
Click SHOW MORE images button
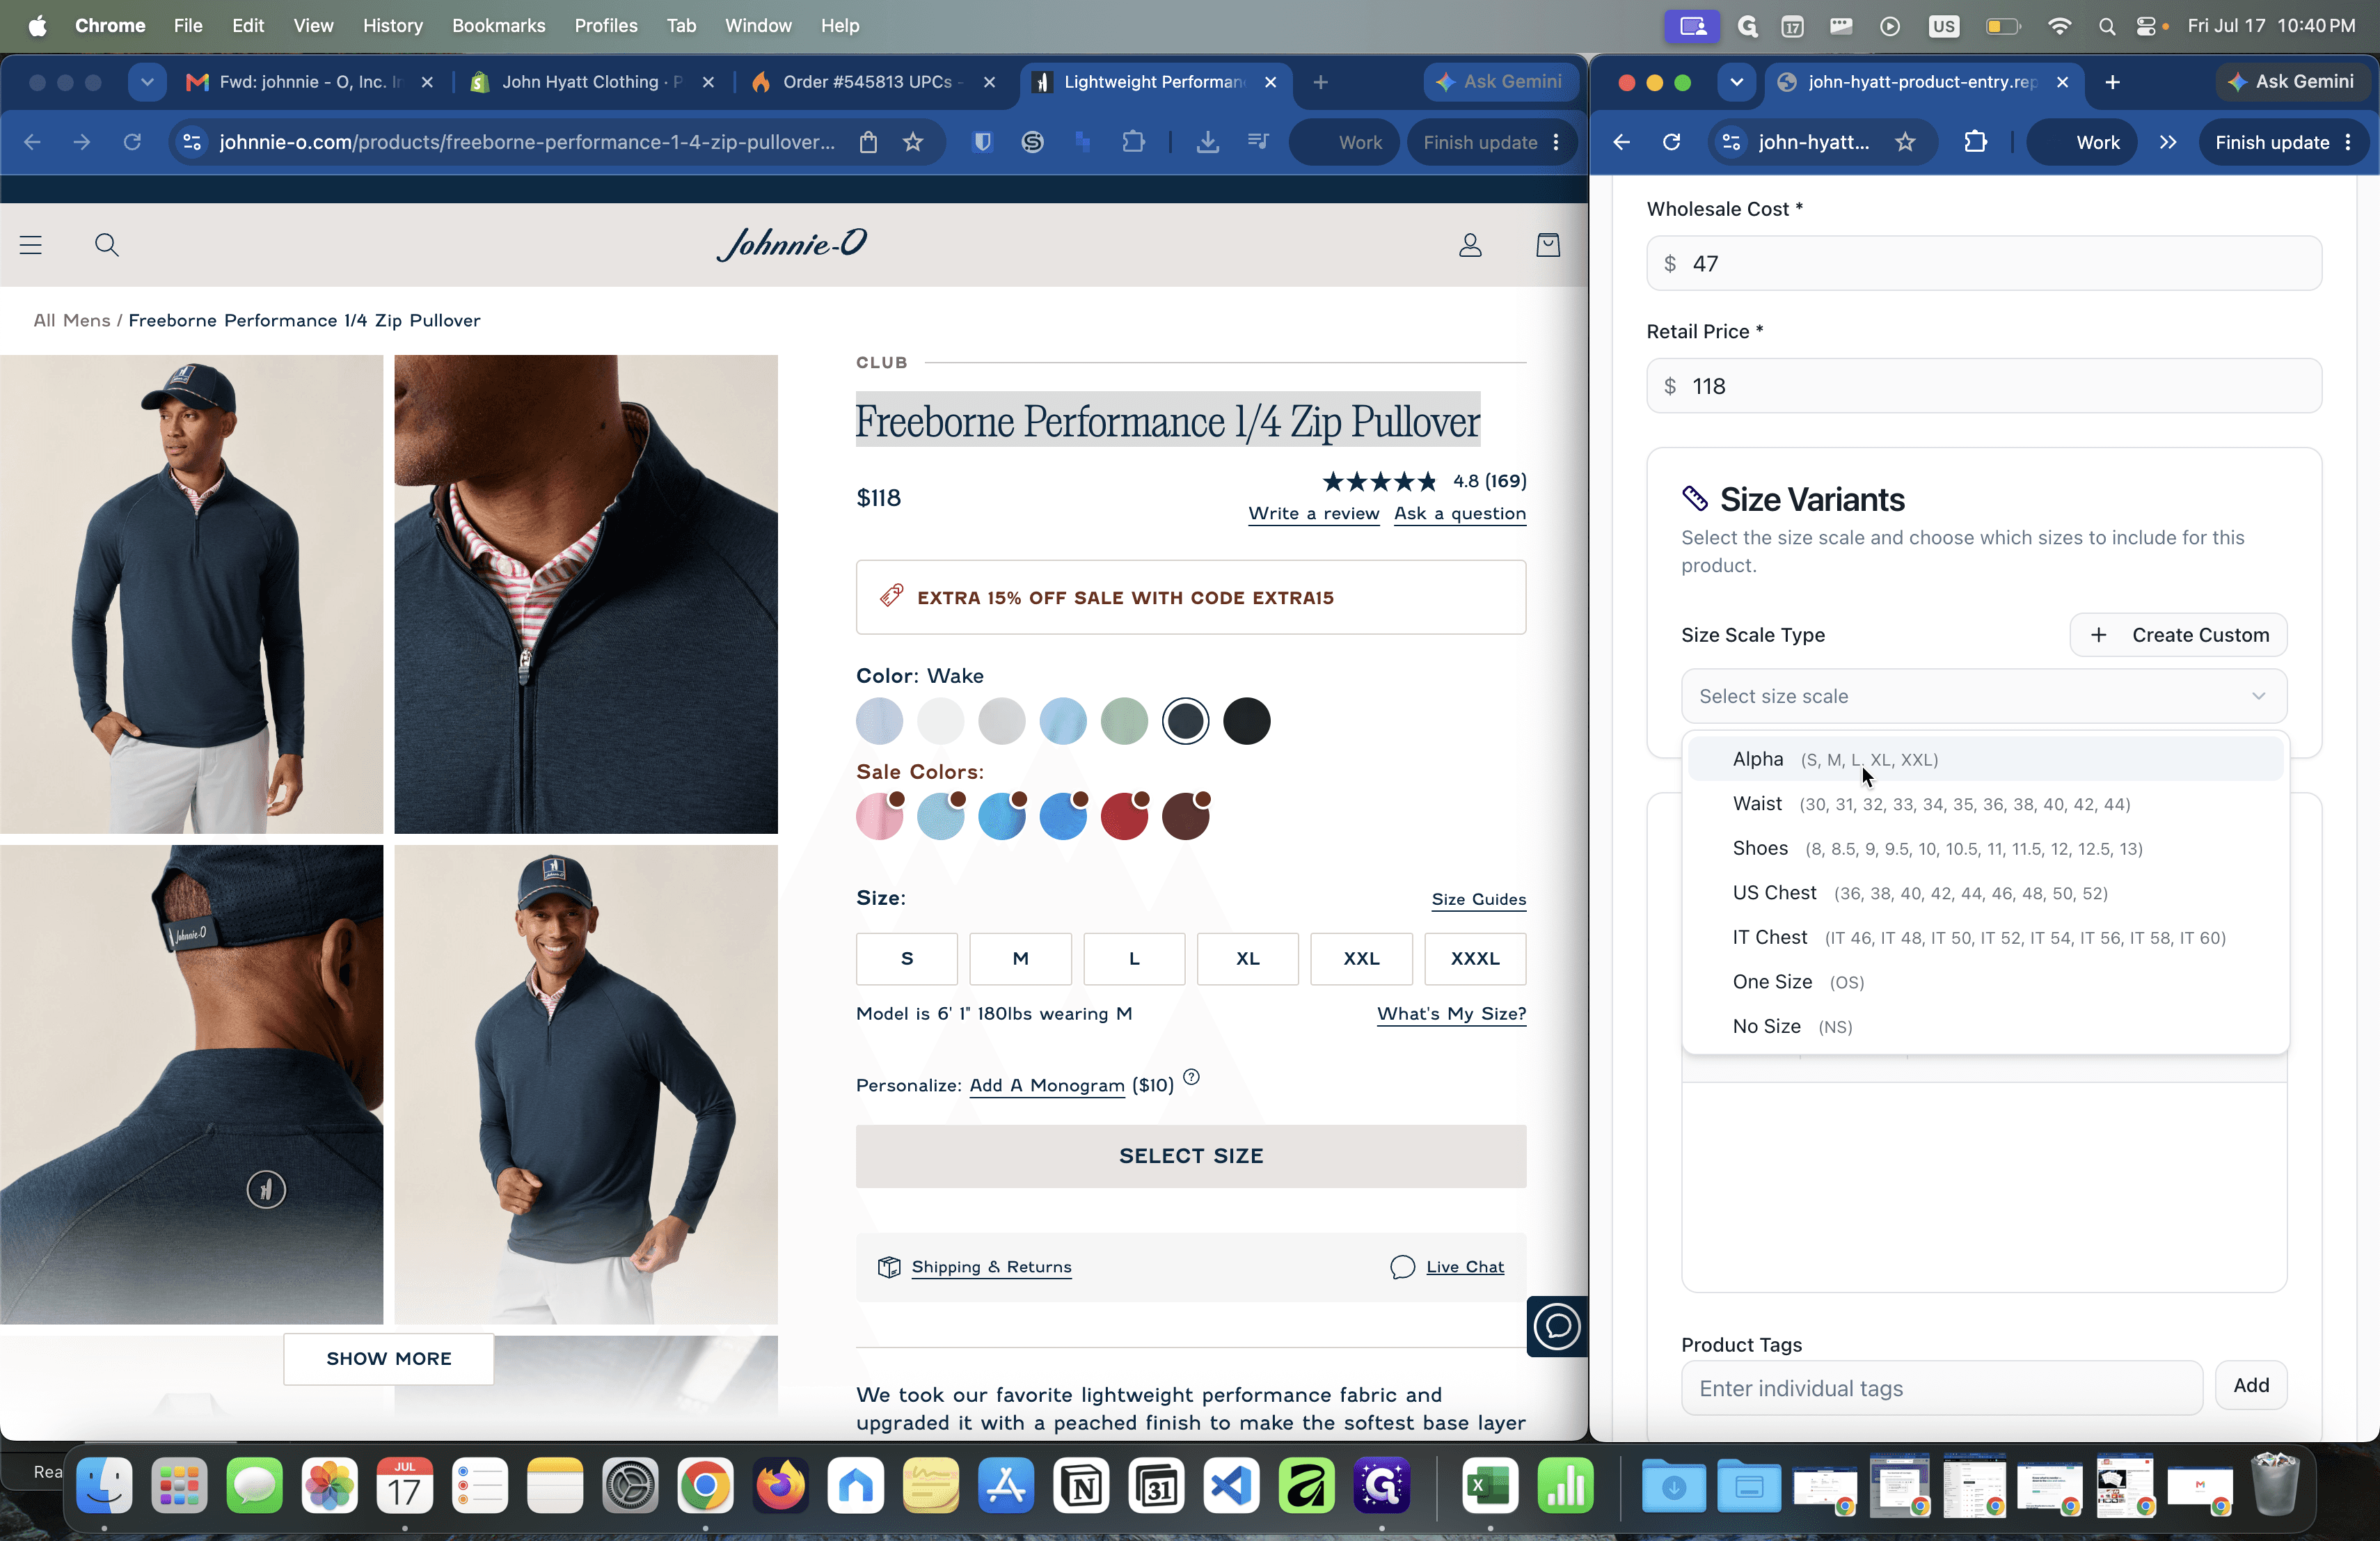tap(389, 1358)
